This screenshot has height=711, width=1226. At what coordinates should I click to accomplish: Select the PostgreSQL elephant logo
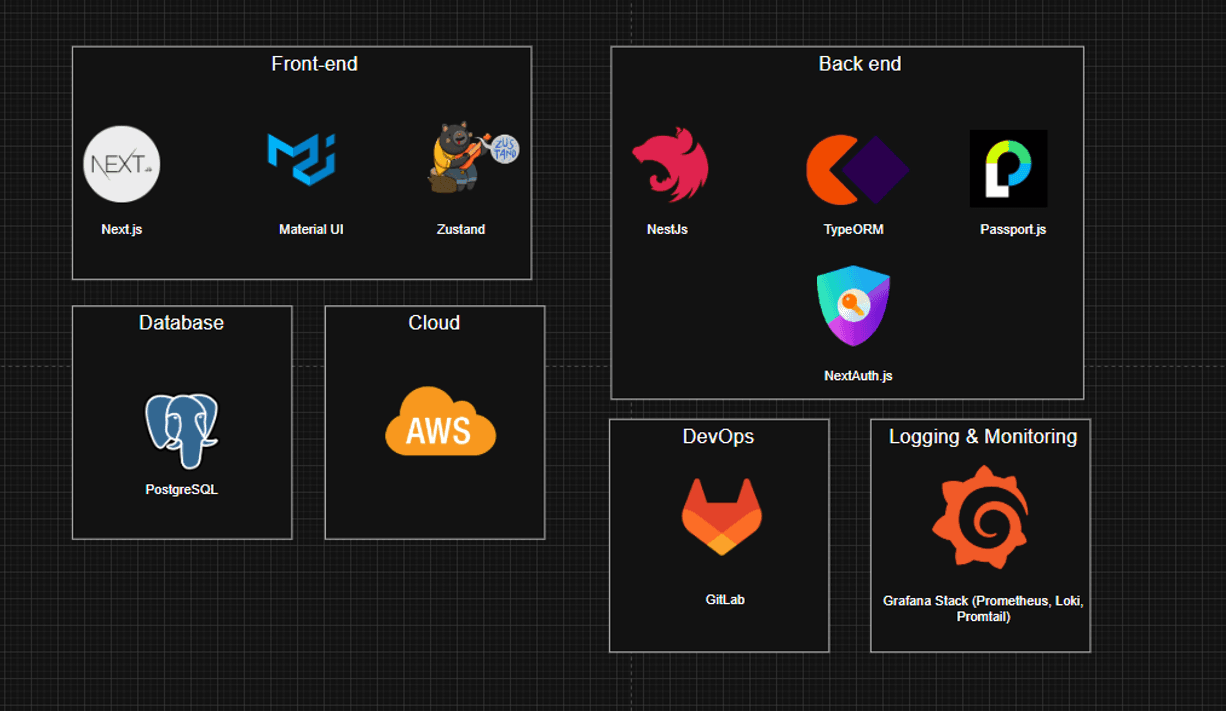[181, 430]
